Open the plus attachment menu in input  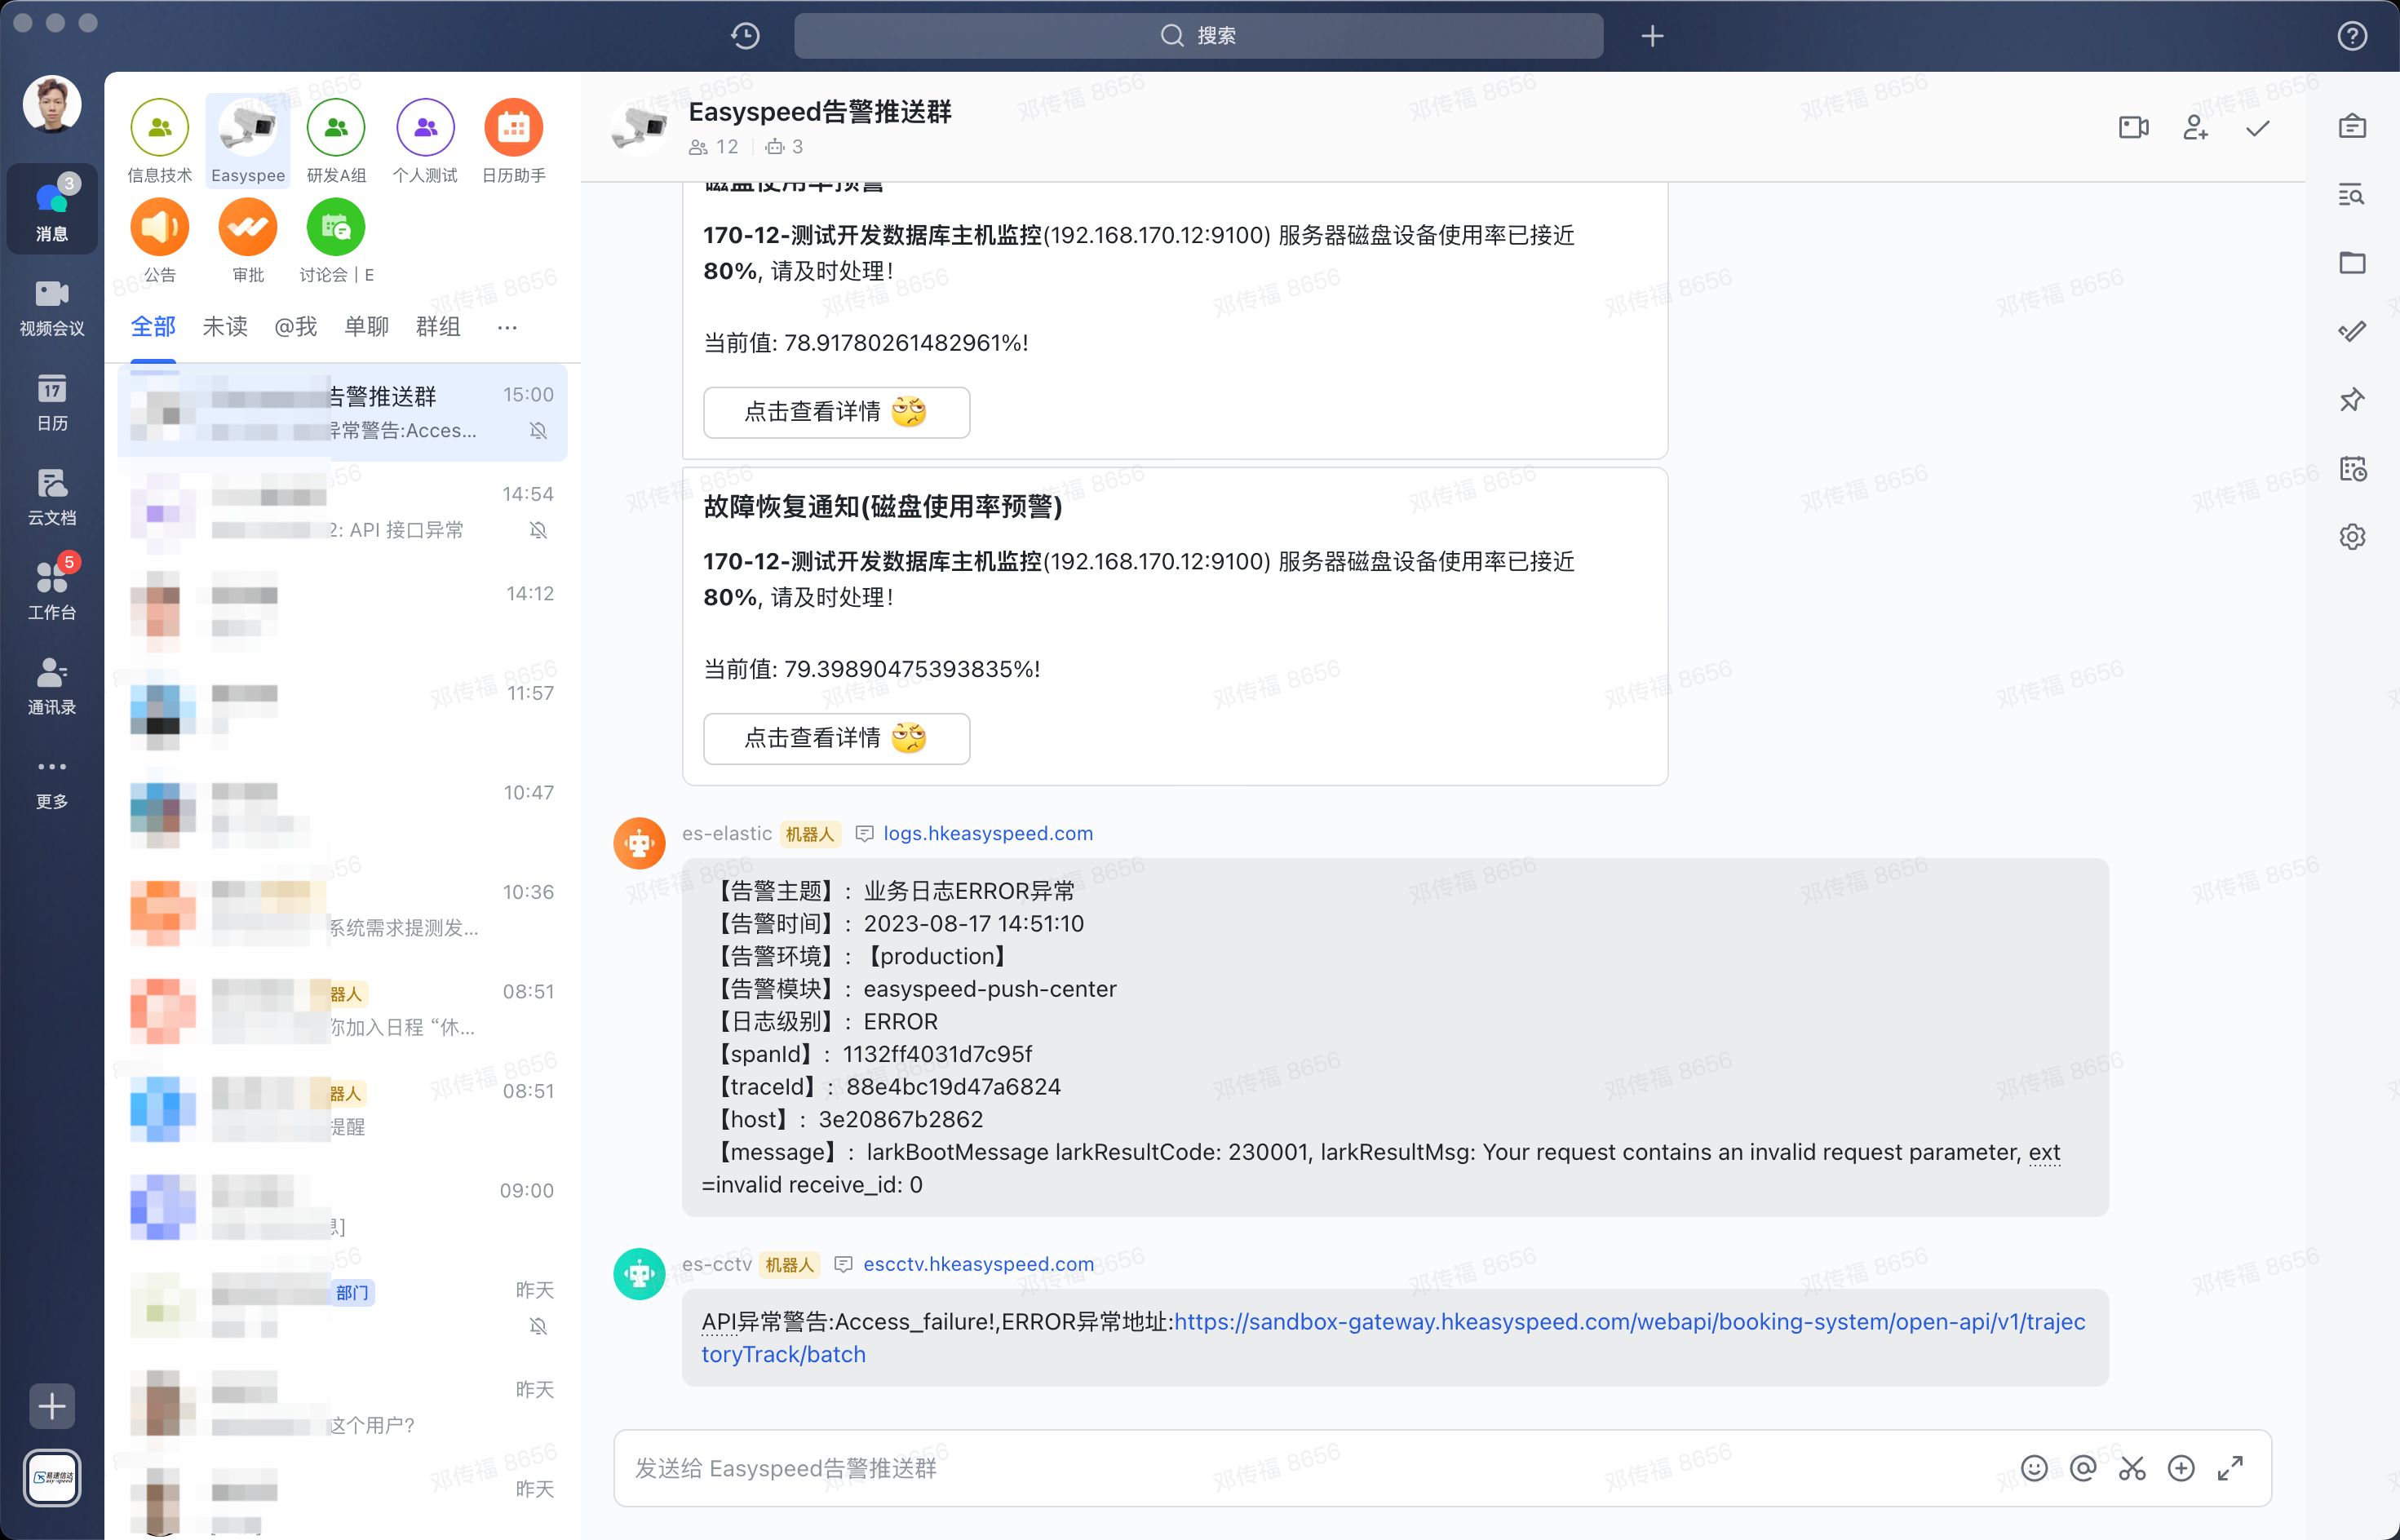point(2181,1467)
